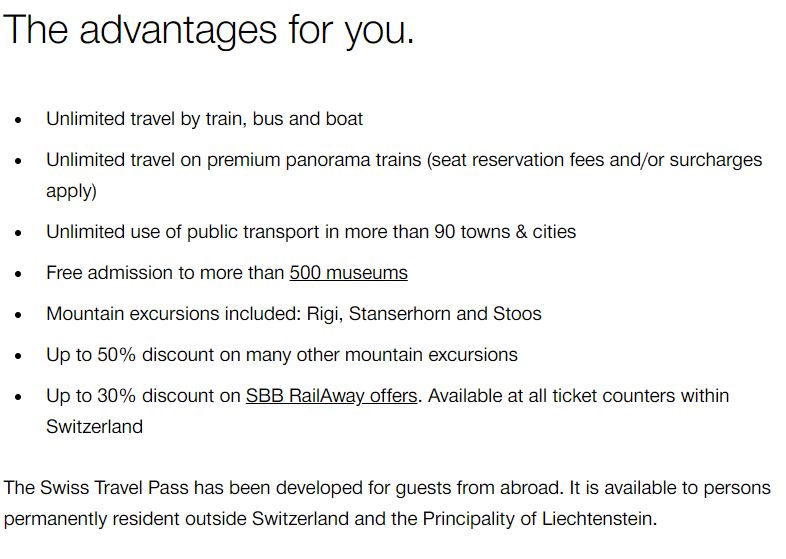This screenshot has height=559, width=786.
Task: Click the lone word "Switzerland" ending the last bullet
Action: (x=94, y=427)
